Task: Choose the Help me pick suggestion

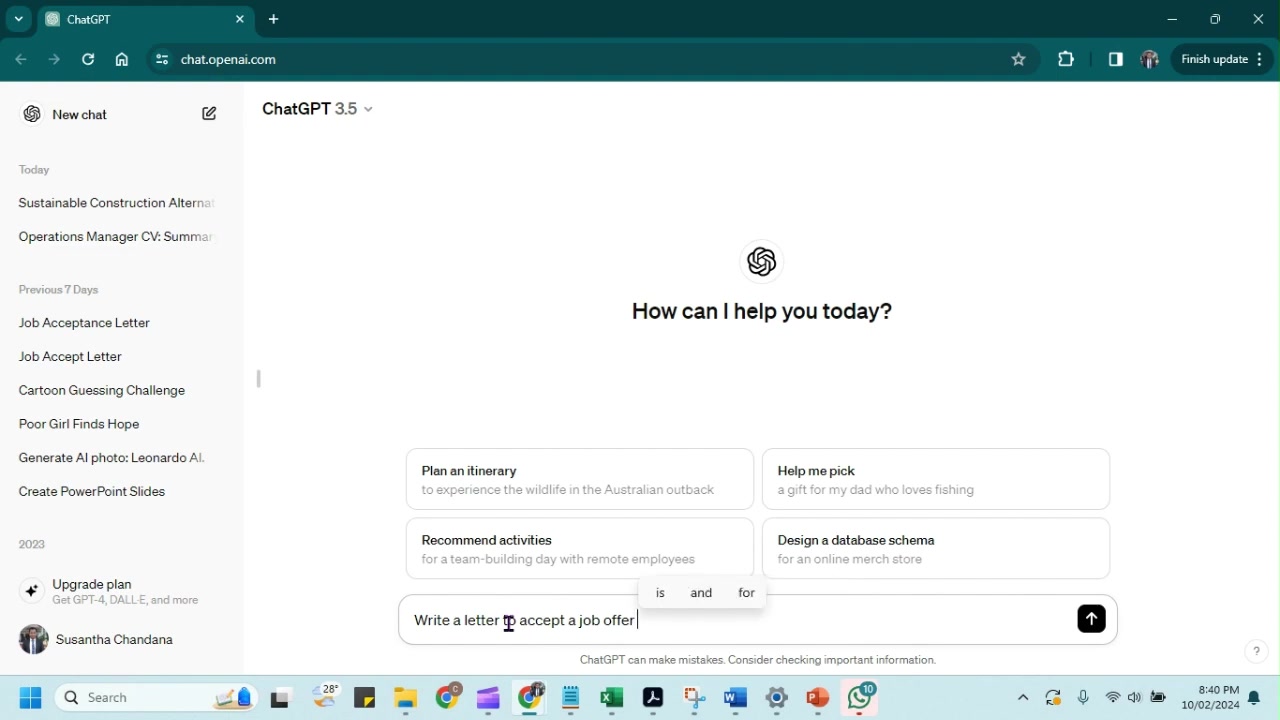Action: 936,480
